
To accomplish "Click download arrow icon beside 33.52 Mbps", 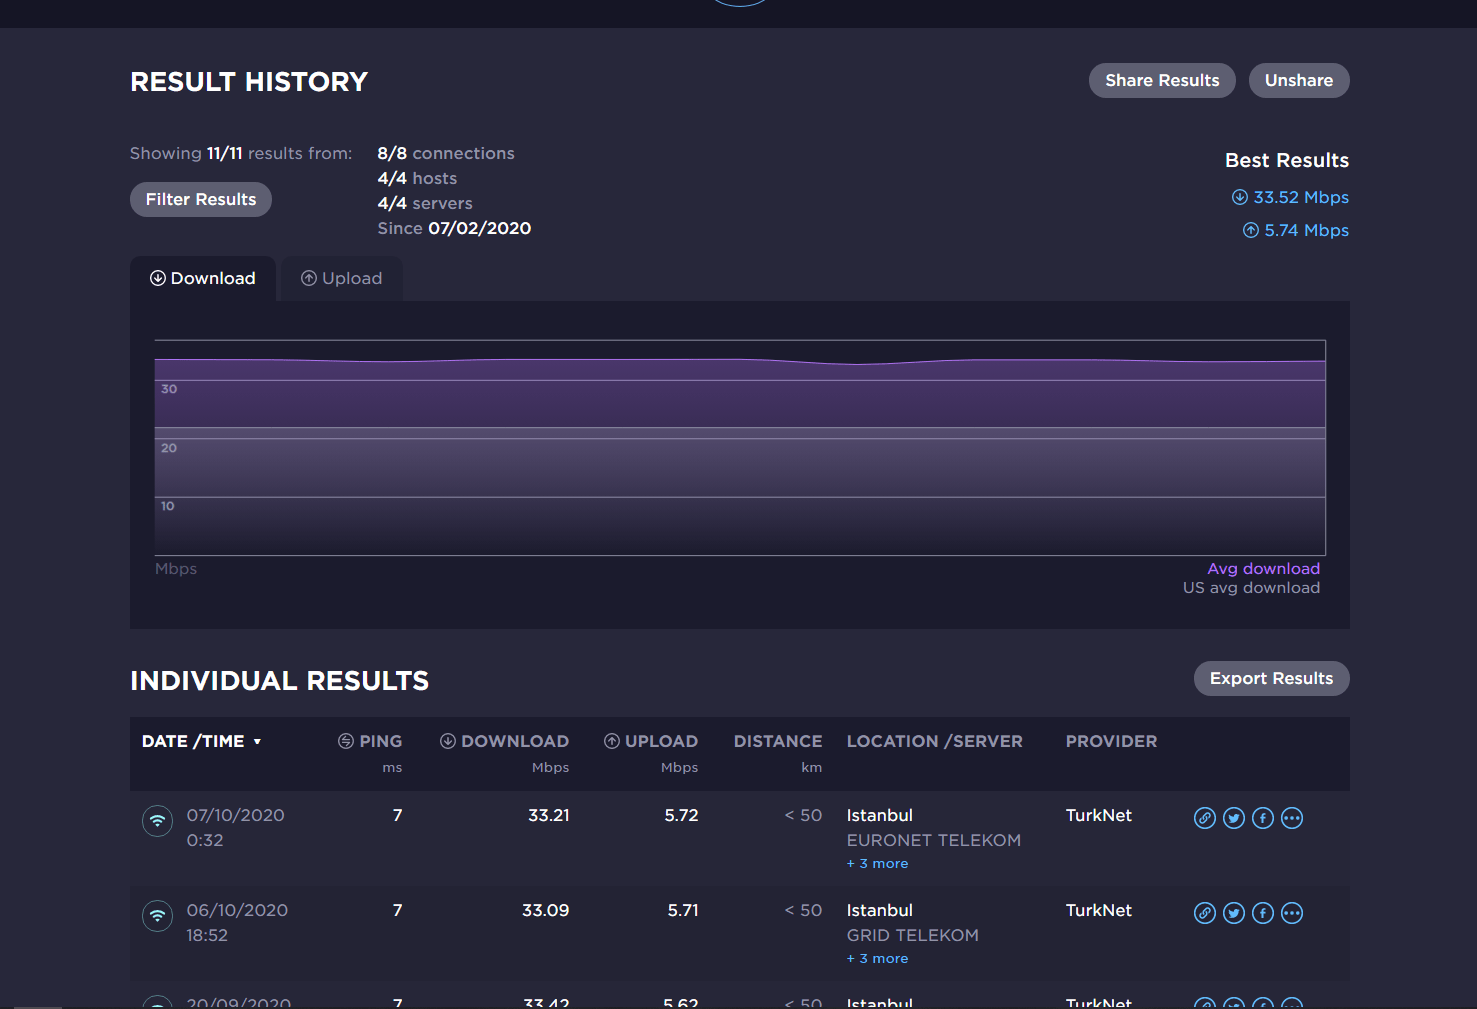I will [x=1239, y=197].
